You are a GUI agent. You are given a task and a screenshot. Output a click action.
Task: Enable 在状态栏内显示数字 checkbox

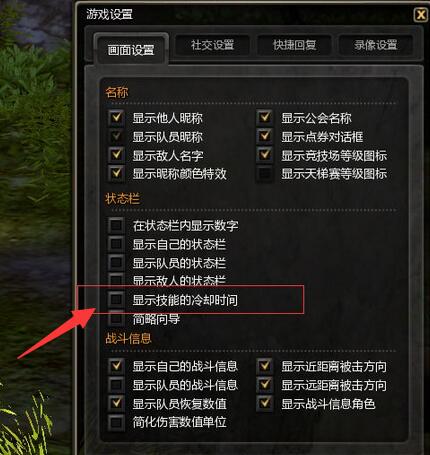116,226
